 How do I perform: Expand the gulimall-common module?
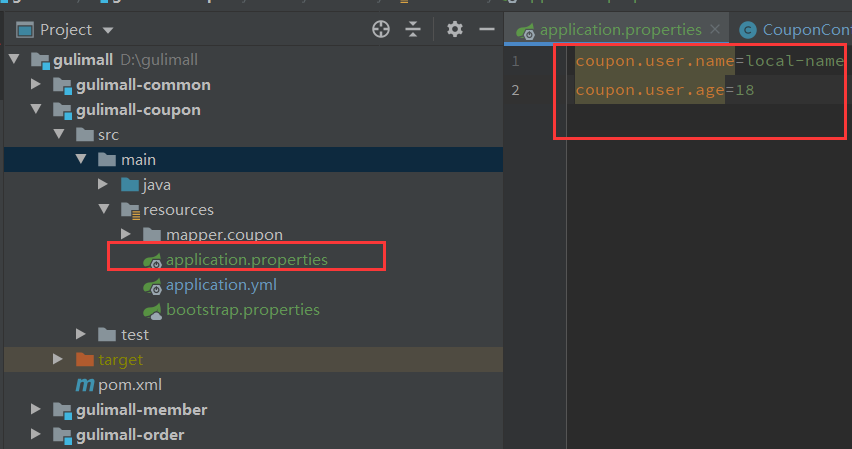click(35, 84)
